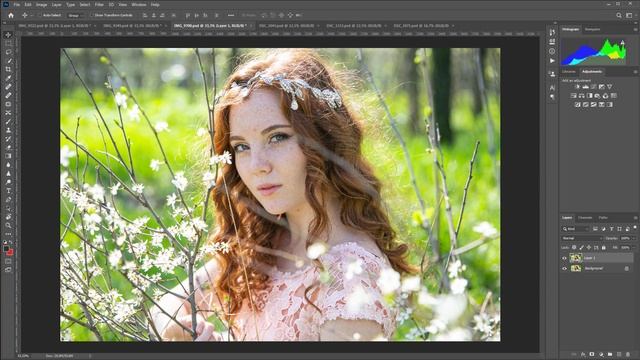Select the Clone Stamp tool
This screenshot has height=360, width=640.
(8, 130)
